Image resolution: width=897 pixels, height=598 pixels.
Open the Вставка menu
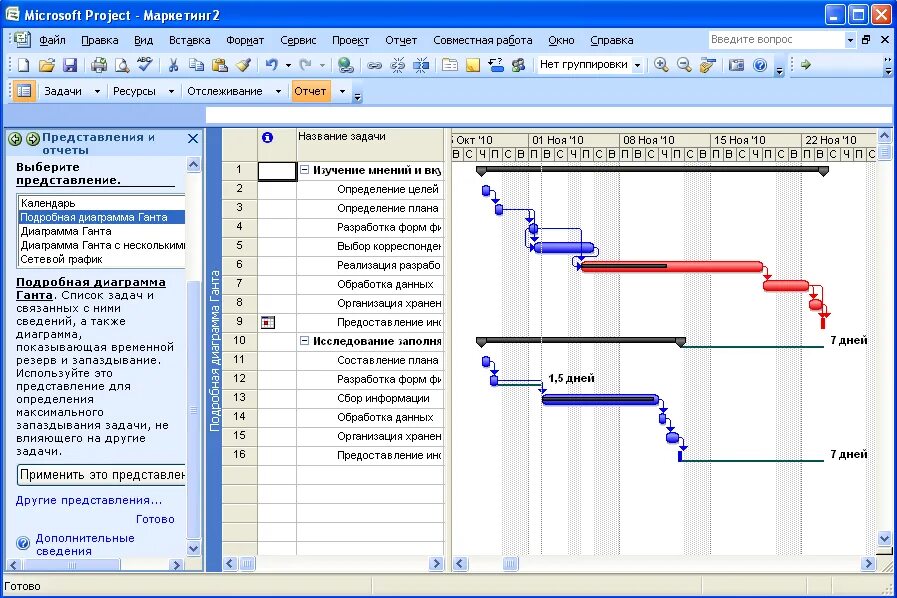click(x=189, y=41)
